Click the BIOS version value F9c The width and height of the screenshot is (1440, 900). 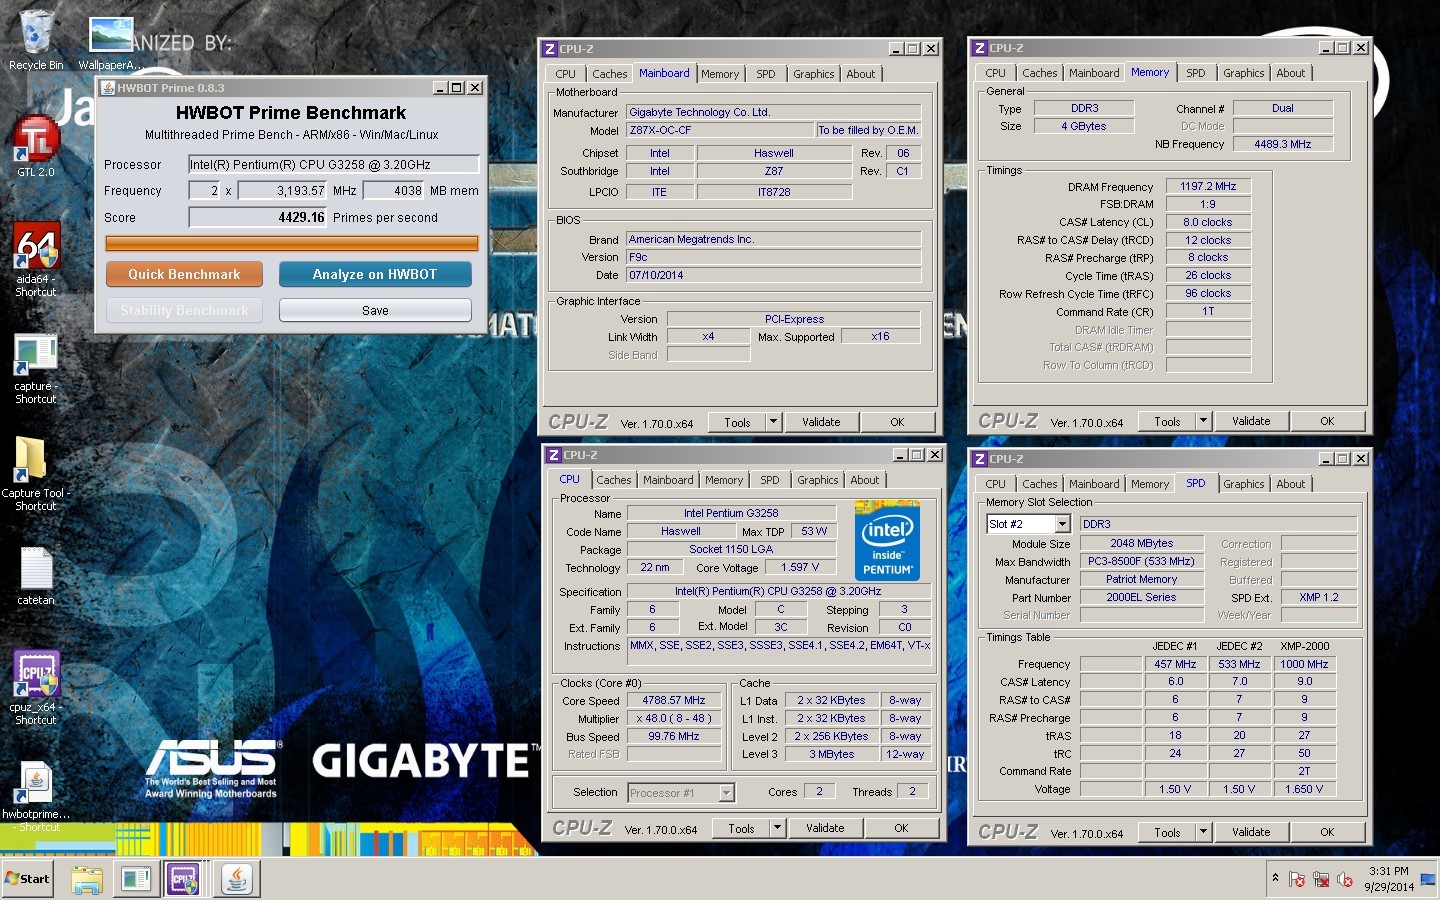tap(773, 257)
